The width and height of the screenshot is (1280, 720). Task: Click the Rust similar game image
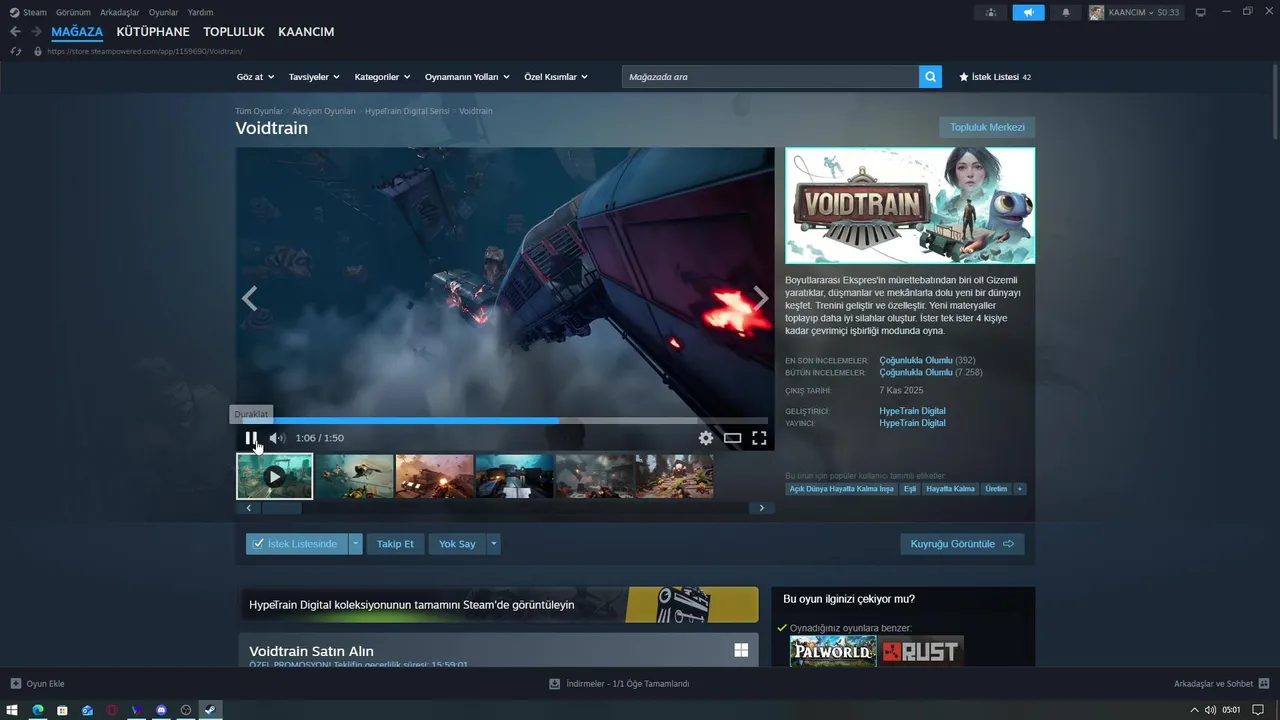(921, 652)
